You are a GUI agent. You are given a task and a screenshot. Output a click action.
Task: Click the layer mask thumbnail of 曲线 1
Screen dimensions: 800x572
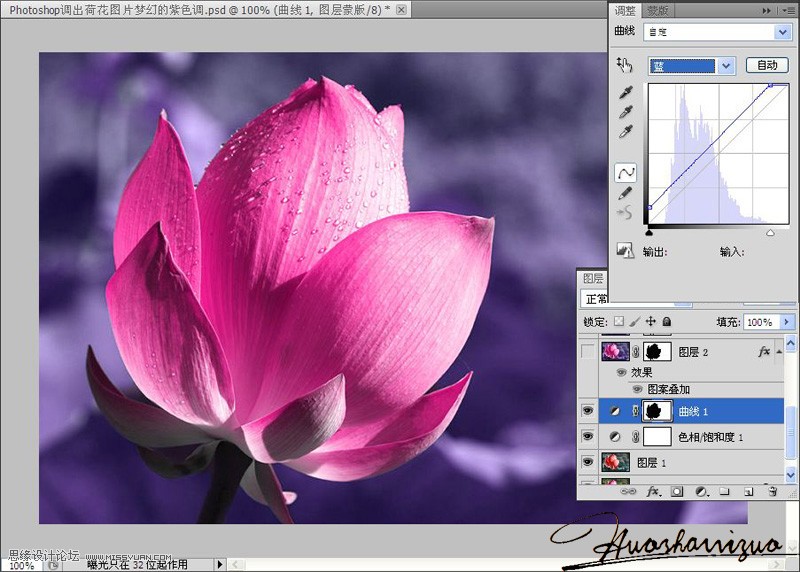657,411
